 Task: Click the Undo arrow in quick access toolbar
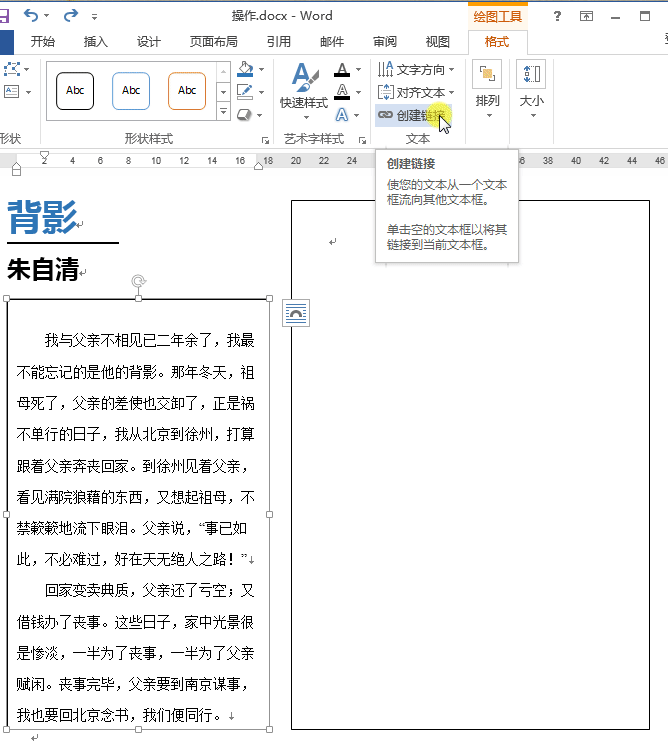31,15
